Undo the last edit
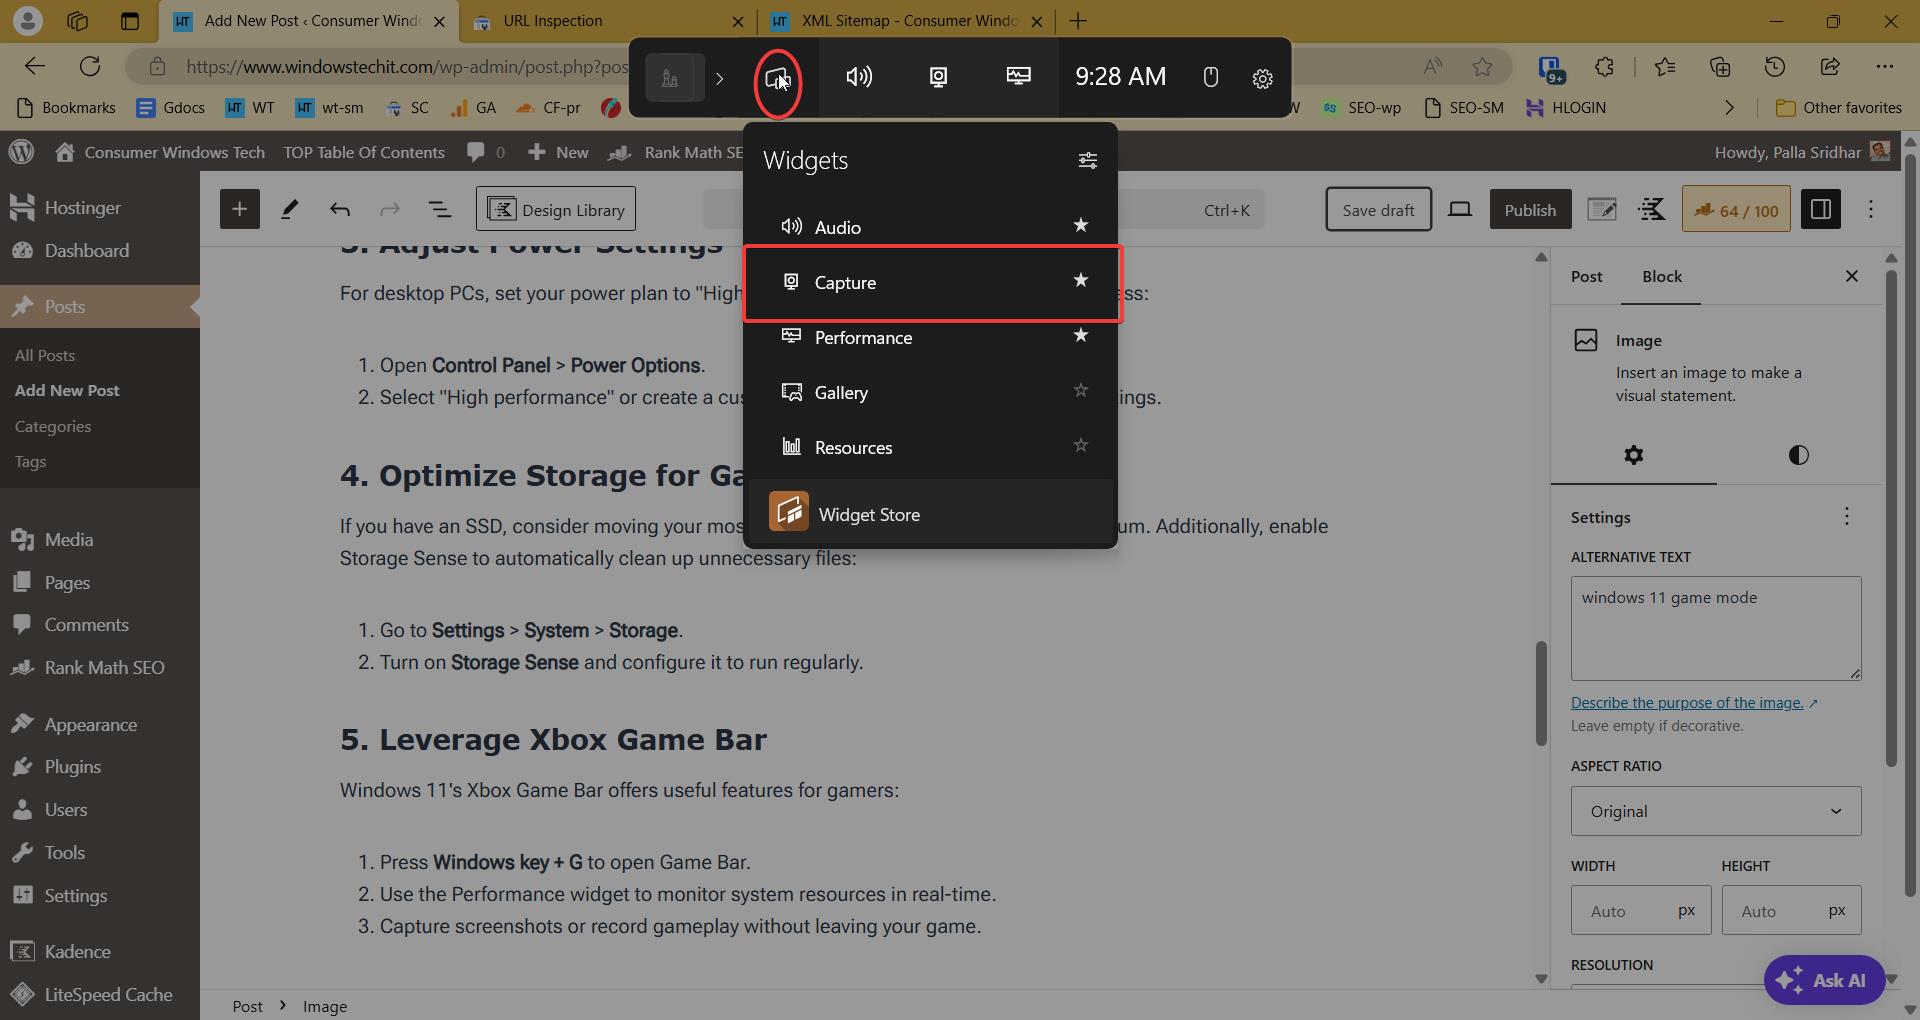Image resolution: width=1920 pixels, height=1020 pixels. pyautogui.click(x=339, y=209)
